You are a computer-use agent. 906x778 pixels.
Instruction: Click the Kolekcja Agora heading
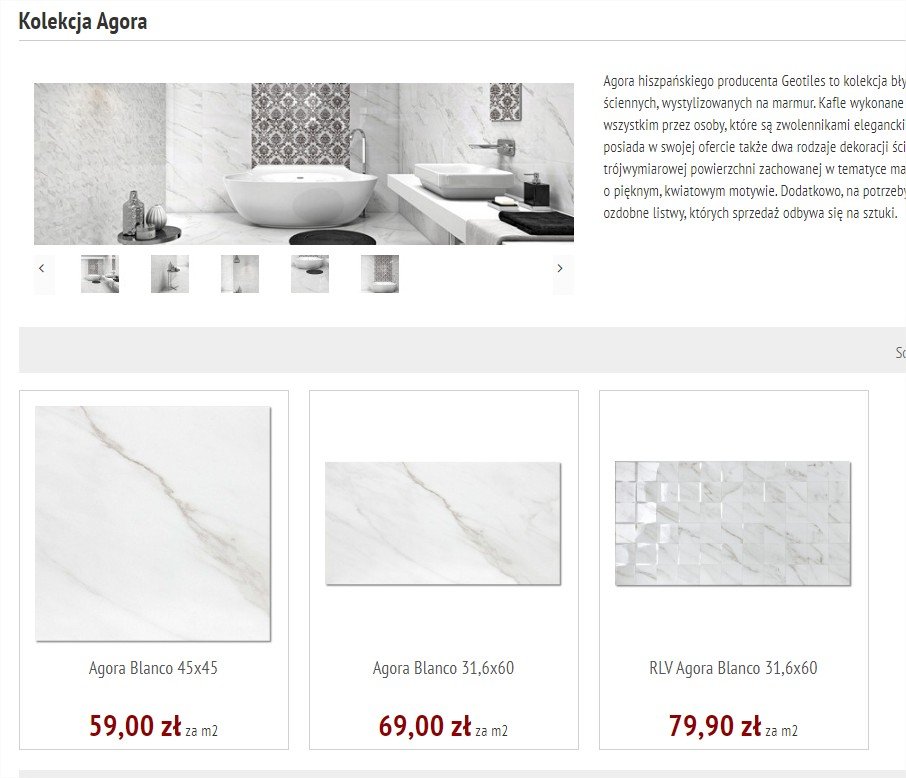pyautogui.click(x=83, y=22)
